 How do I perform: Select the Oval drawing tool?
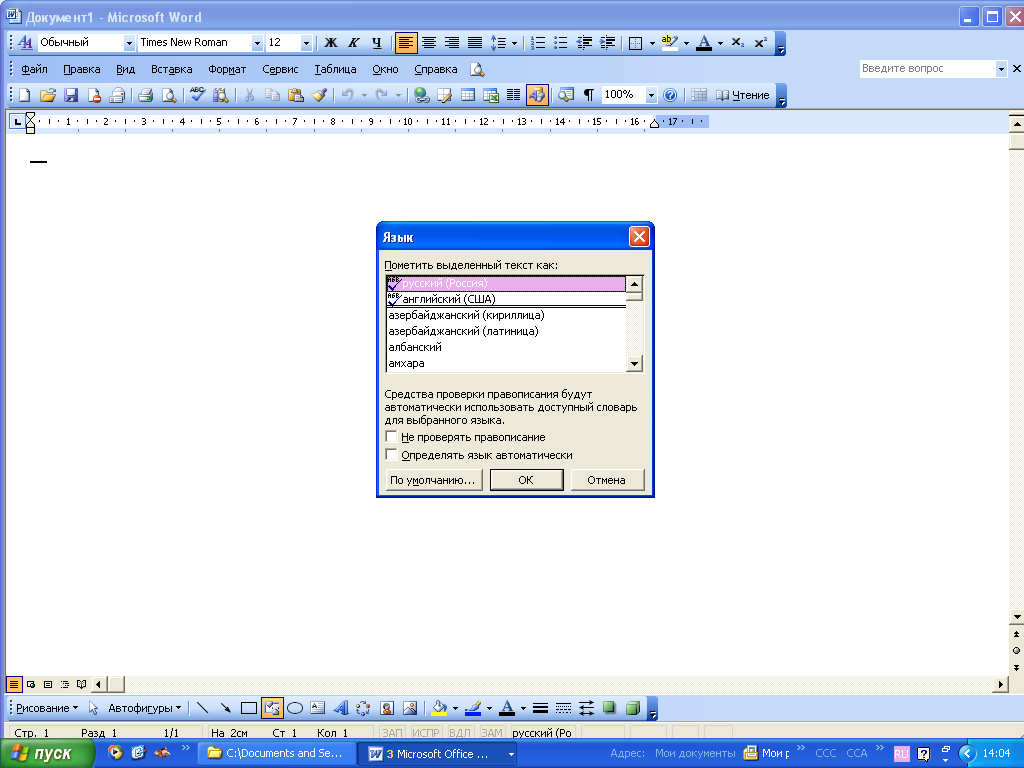[x=295, y=708]
